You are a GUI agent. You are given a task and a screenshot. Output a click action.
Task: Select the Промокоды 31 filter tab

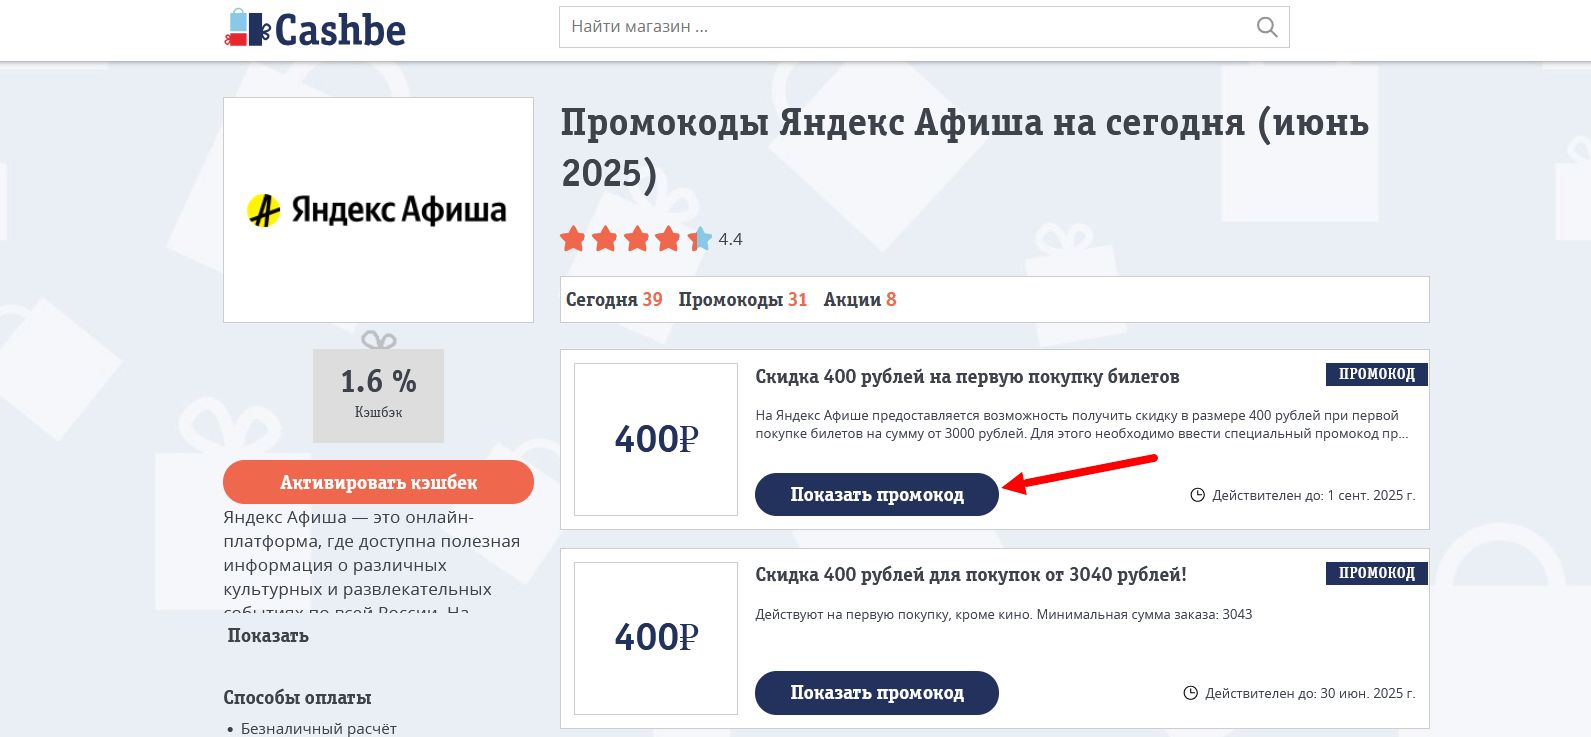point(743,299)
